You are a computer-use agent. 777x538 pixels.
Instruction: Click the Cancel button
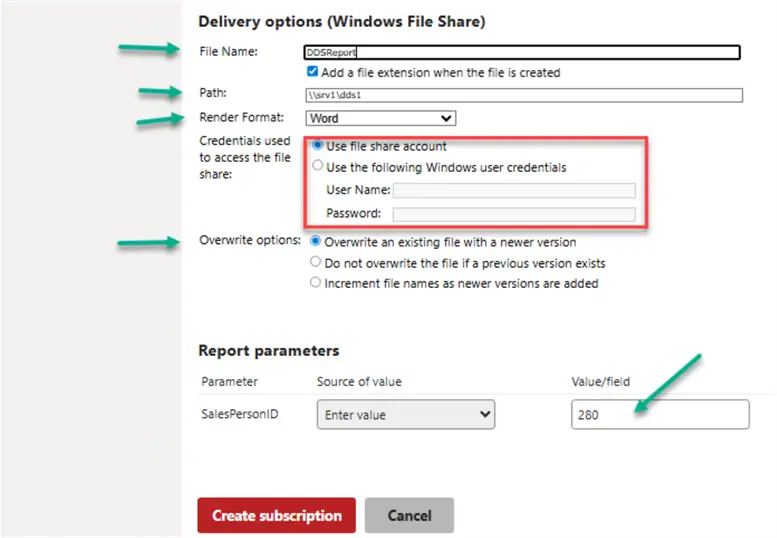click(409, 516)
